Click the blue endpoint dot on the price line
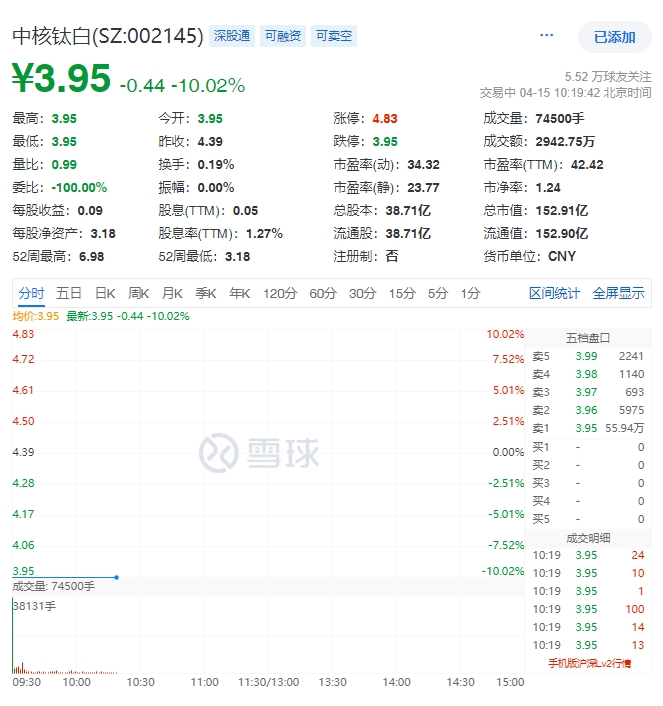This screenshot has height=706, width=663. (x=117, y=577)
